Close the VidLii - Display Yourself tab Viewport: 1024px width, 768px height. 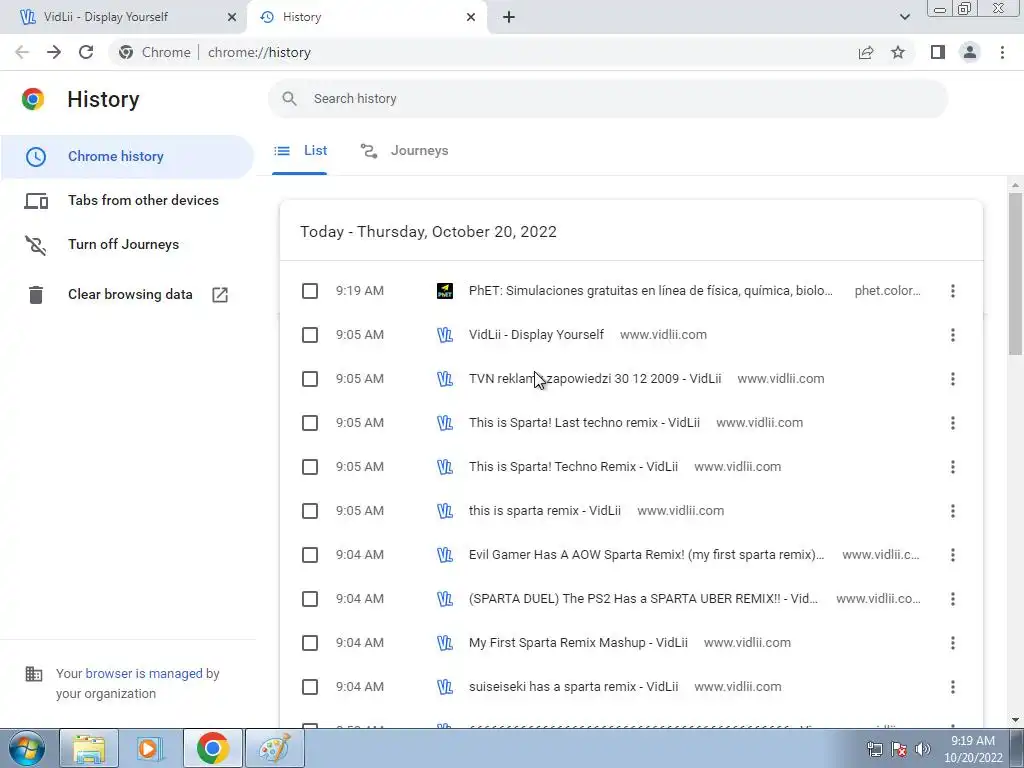(231, 17)
